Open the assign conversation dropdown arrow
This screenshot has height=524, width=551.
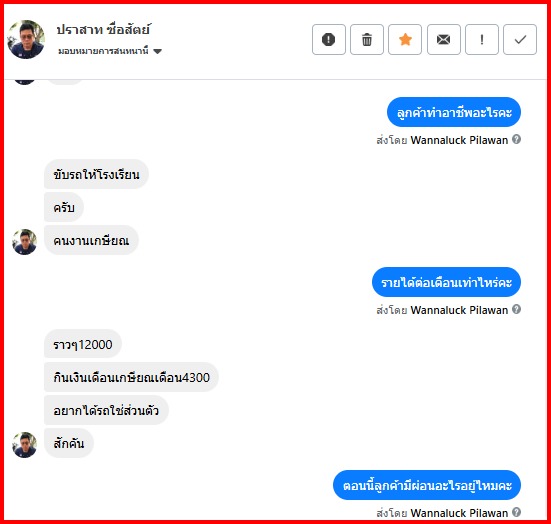click(x=157, y=51)
